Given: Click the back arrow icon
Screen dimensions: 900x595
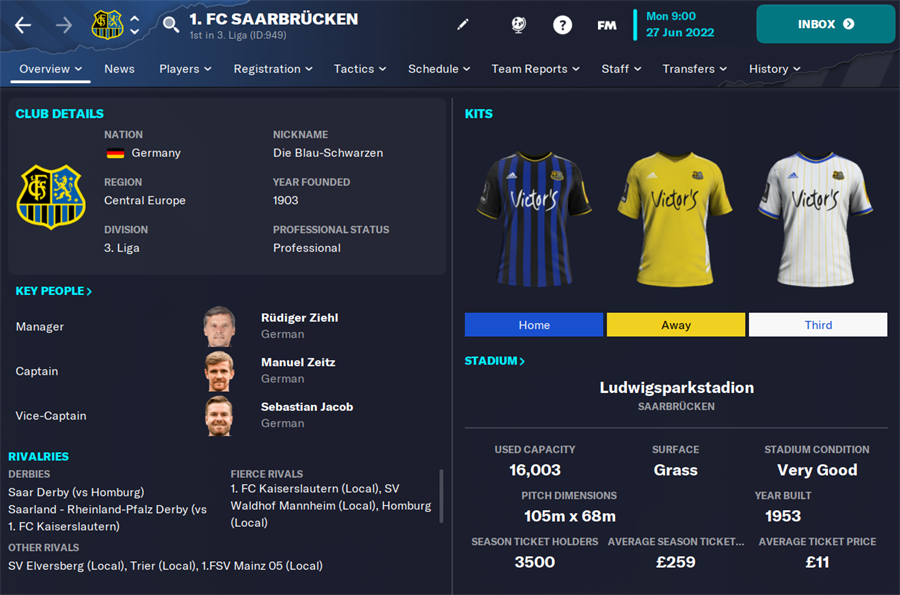Looking at the screenshot, I should click(x=23, y=25).
